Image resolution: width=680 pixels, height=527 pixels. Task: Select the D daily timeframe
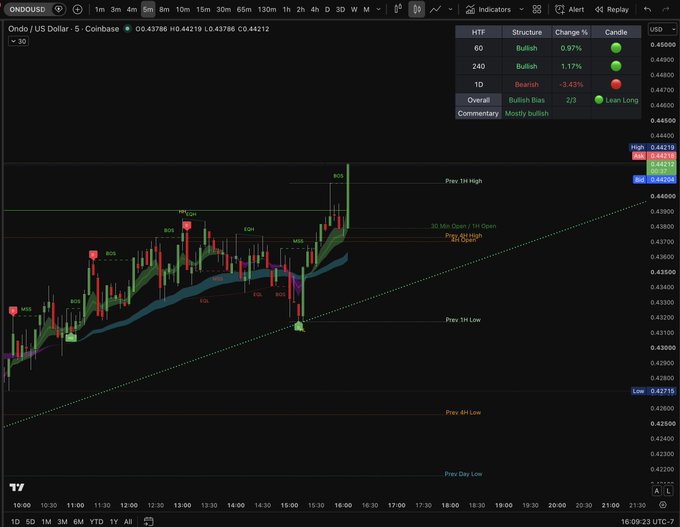pos(327,9)
